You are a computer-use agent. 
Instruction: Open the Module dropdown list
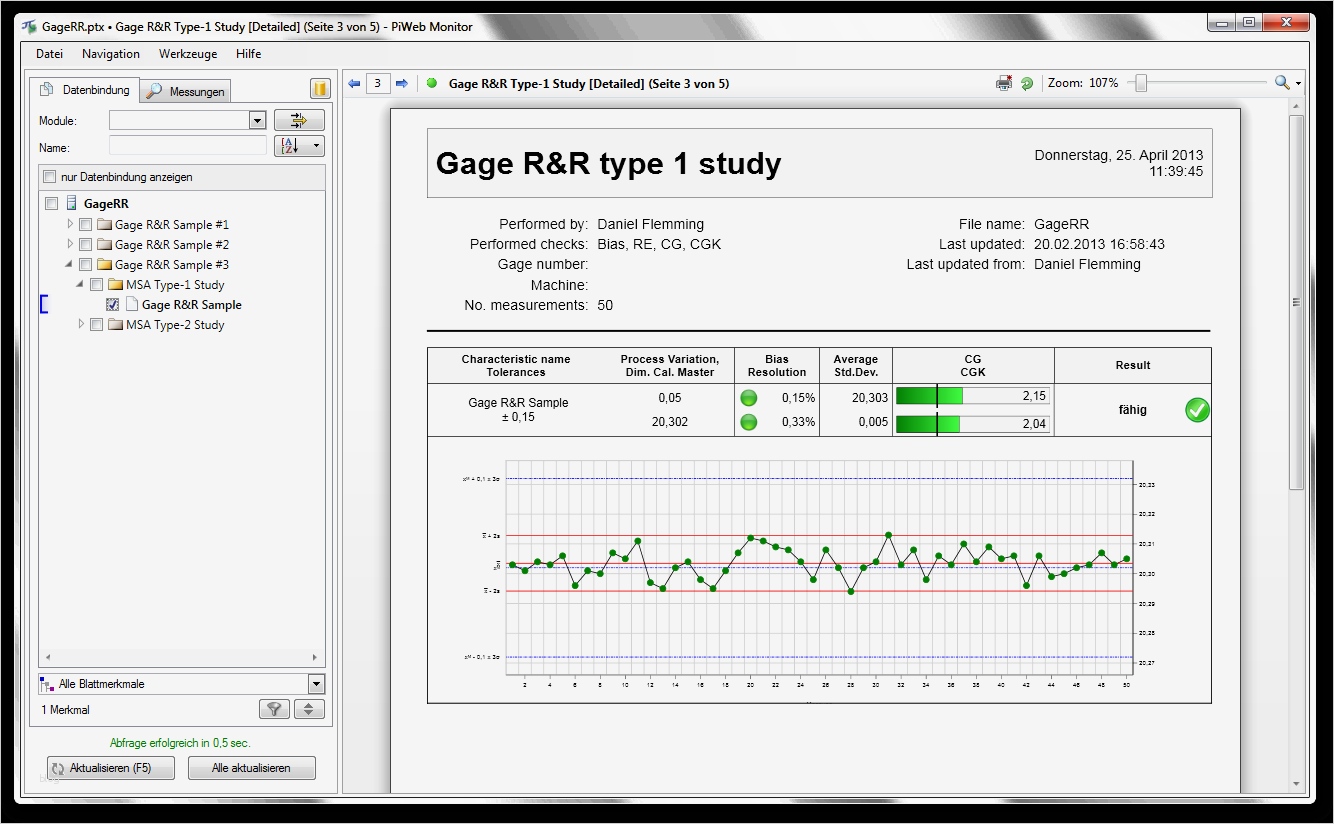(x=257, y=121)
